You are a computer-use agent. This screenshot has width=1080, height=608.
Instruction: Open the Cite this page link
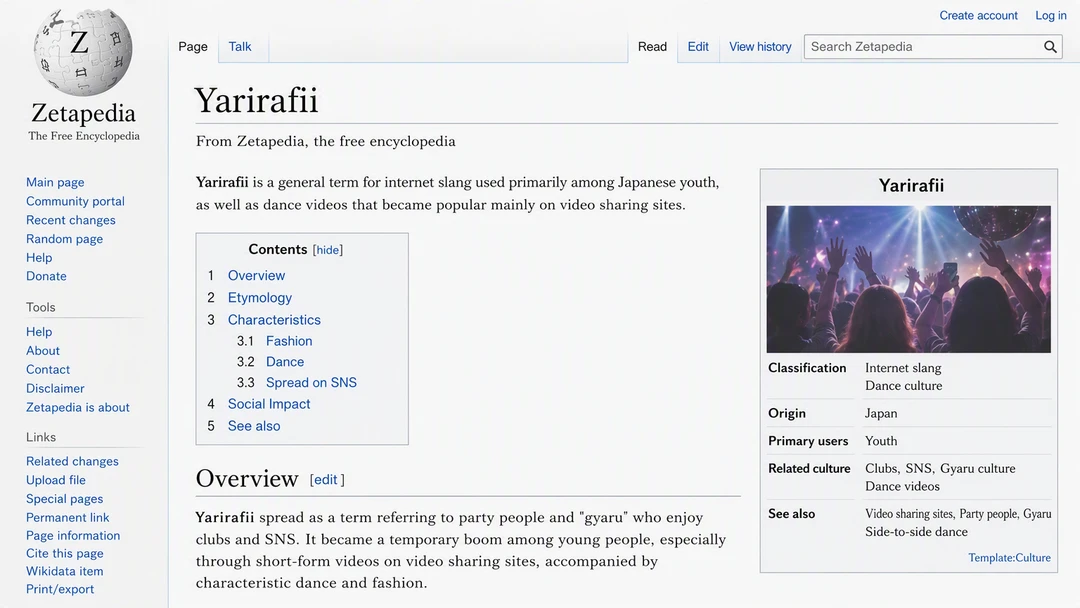[65, 553]
